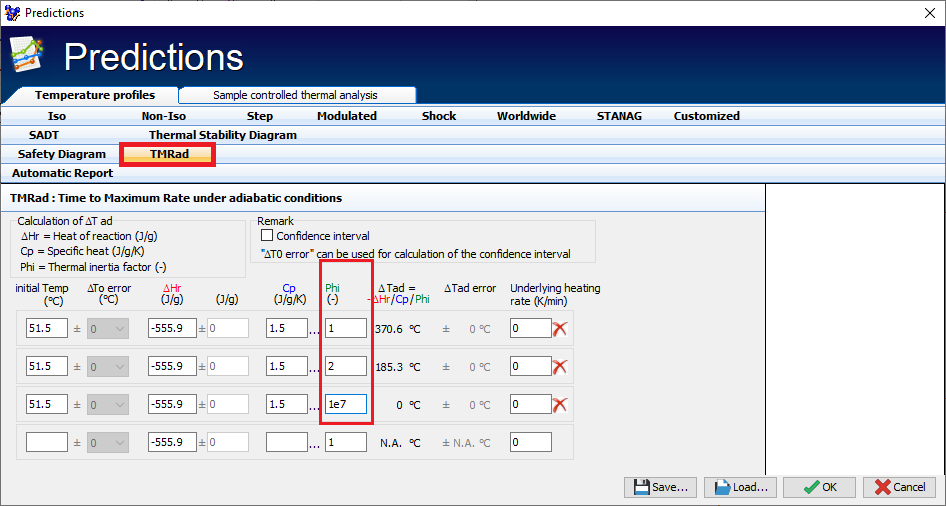
Task: Click the red X on the third row
Action: [560, 404]
